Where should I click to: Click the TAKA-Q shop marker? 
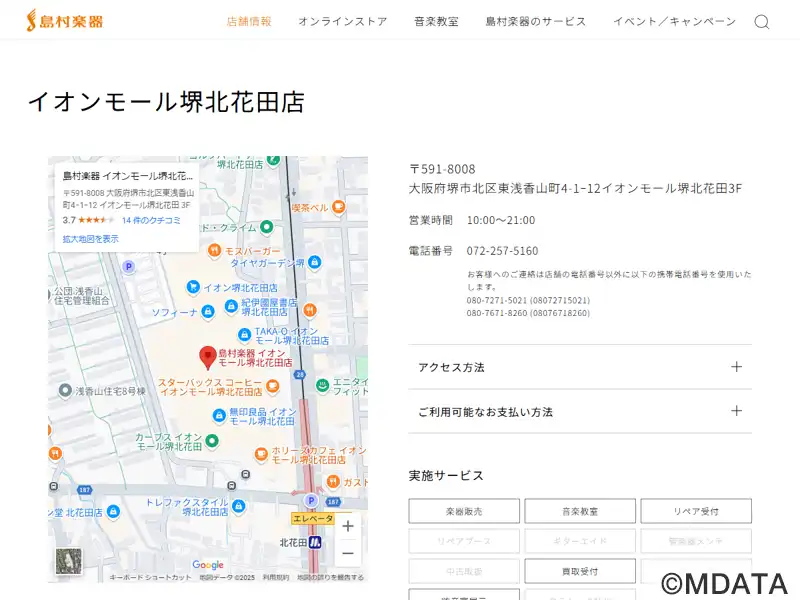pyautogui.click(x=244, y=335)
